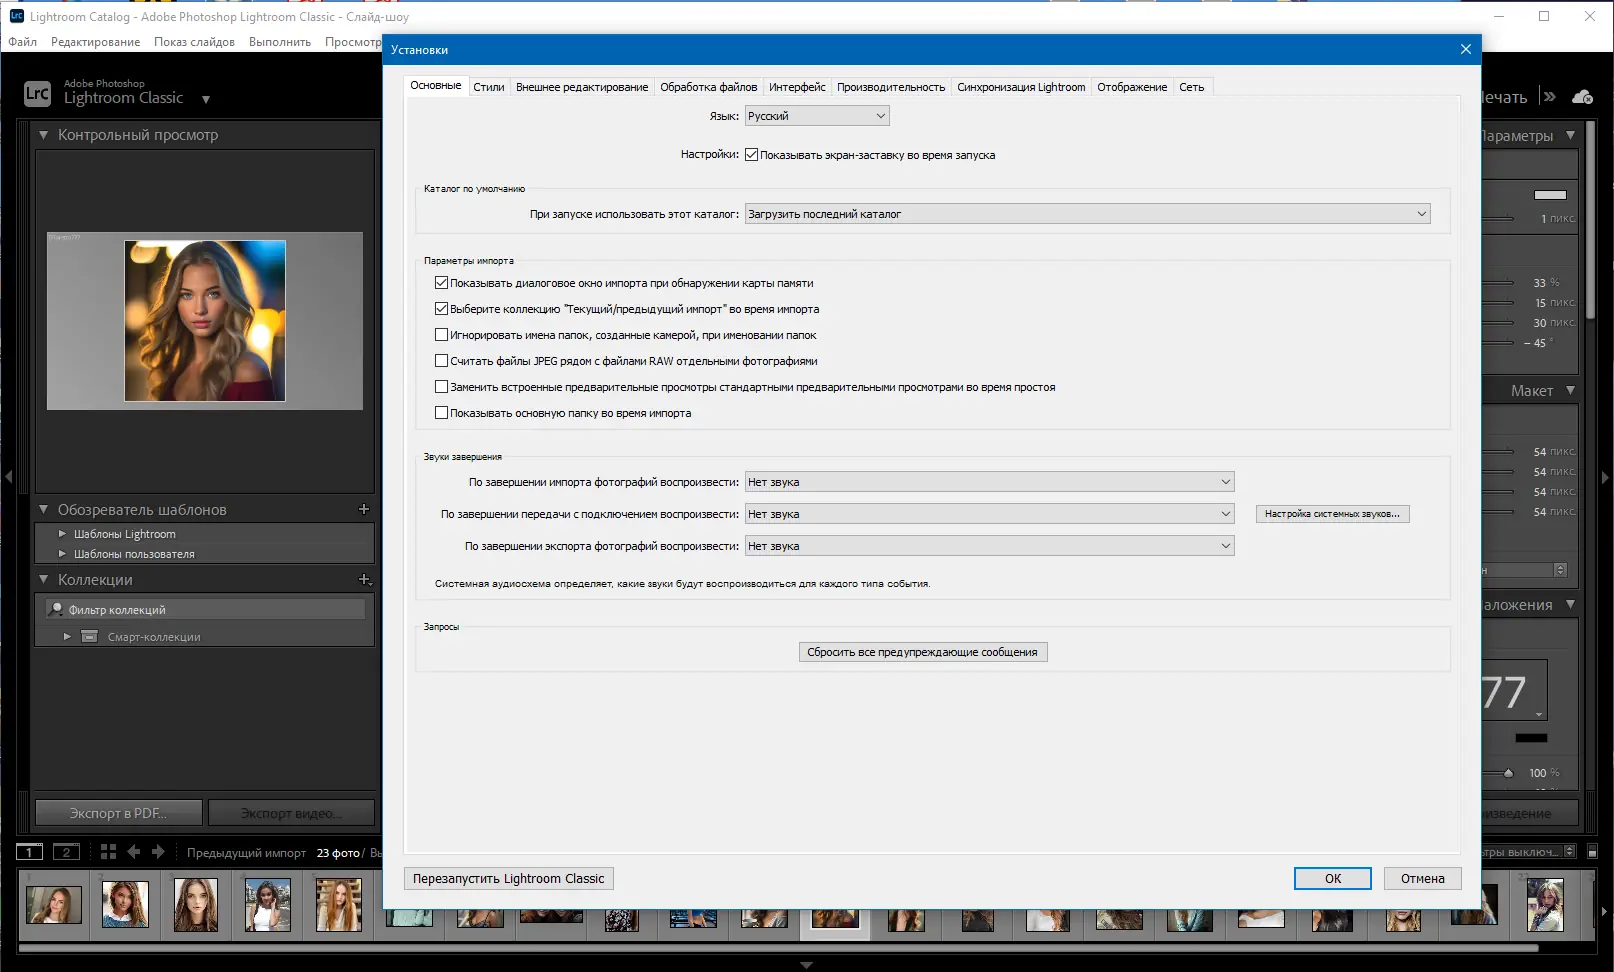Viewport: 1614px width, 972px height.
Task: Switch to the Внешнее редактирование tab
Action: (582, 87)
